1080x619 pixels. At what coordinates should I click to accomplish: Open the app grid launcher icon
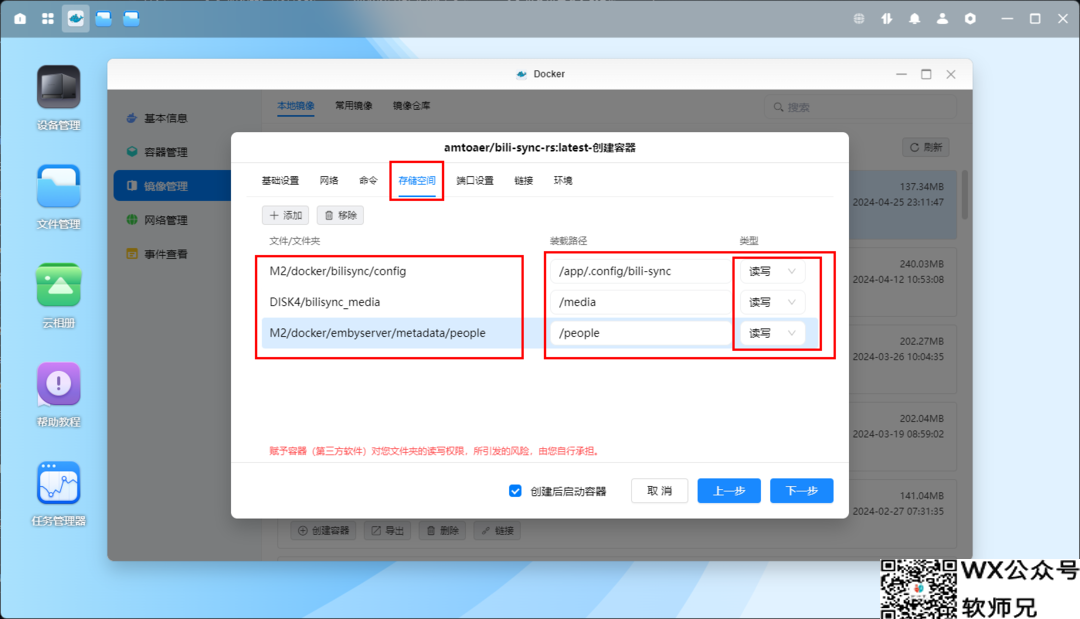pyautogui.click(x=48, y=19)
